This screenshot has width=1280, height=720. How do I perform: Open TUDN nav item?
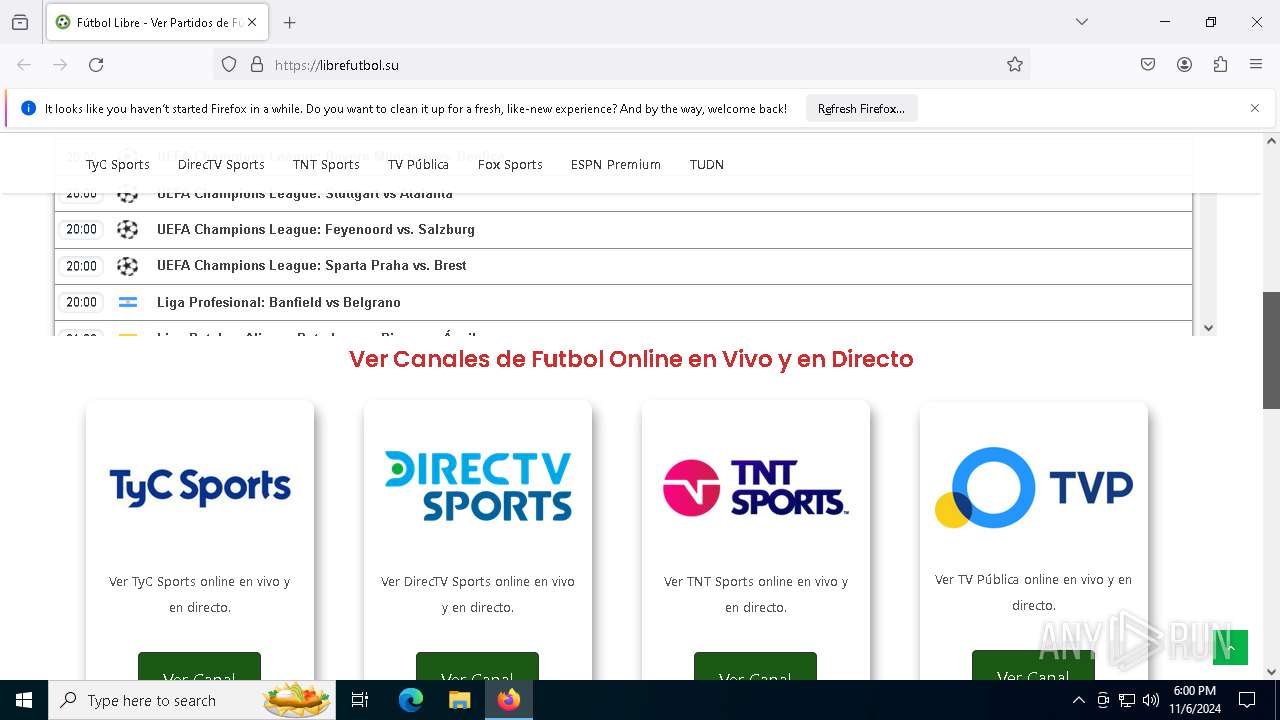[x=707, y=164]
